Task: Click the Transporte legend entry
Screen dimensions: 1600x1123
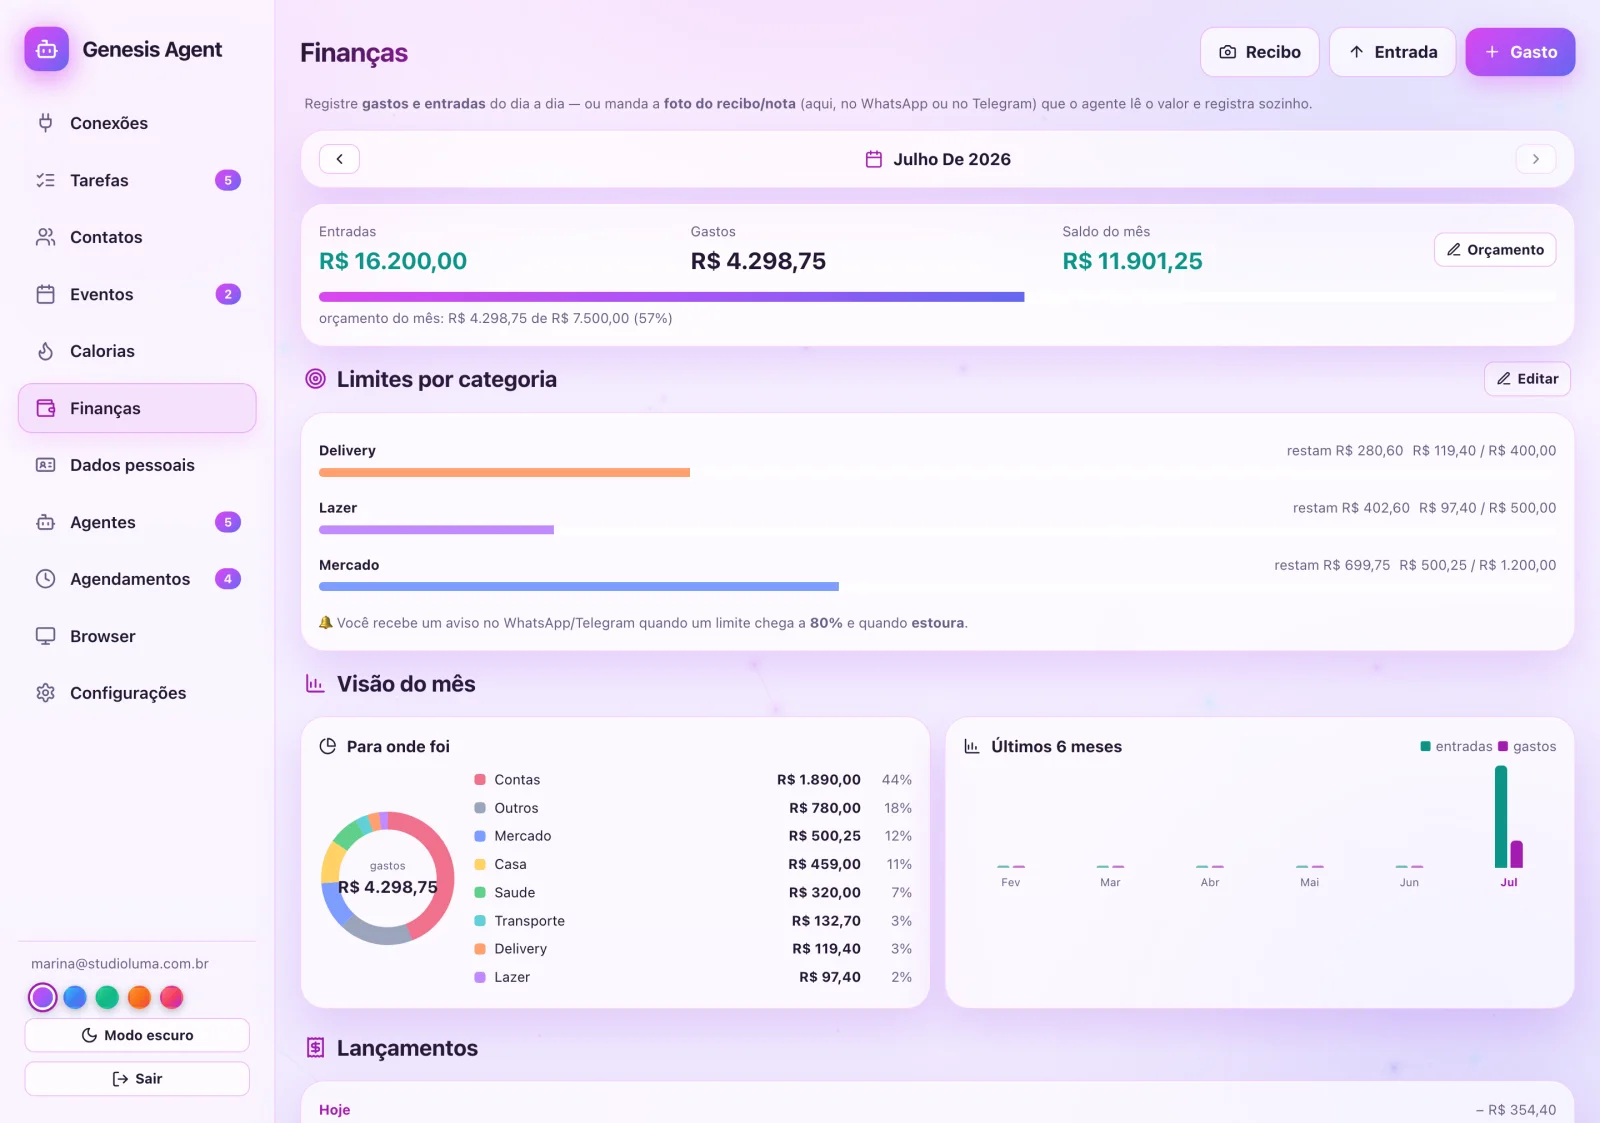Action: (x=693, y=921)
